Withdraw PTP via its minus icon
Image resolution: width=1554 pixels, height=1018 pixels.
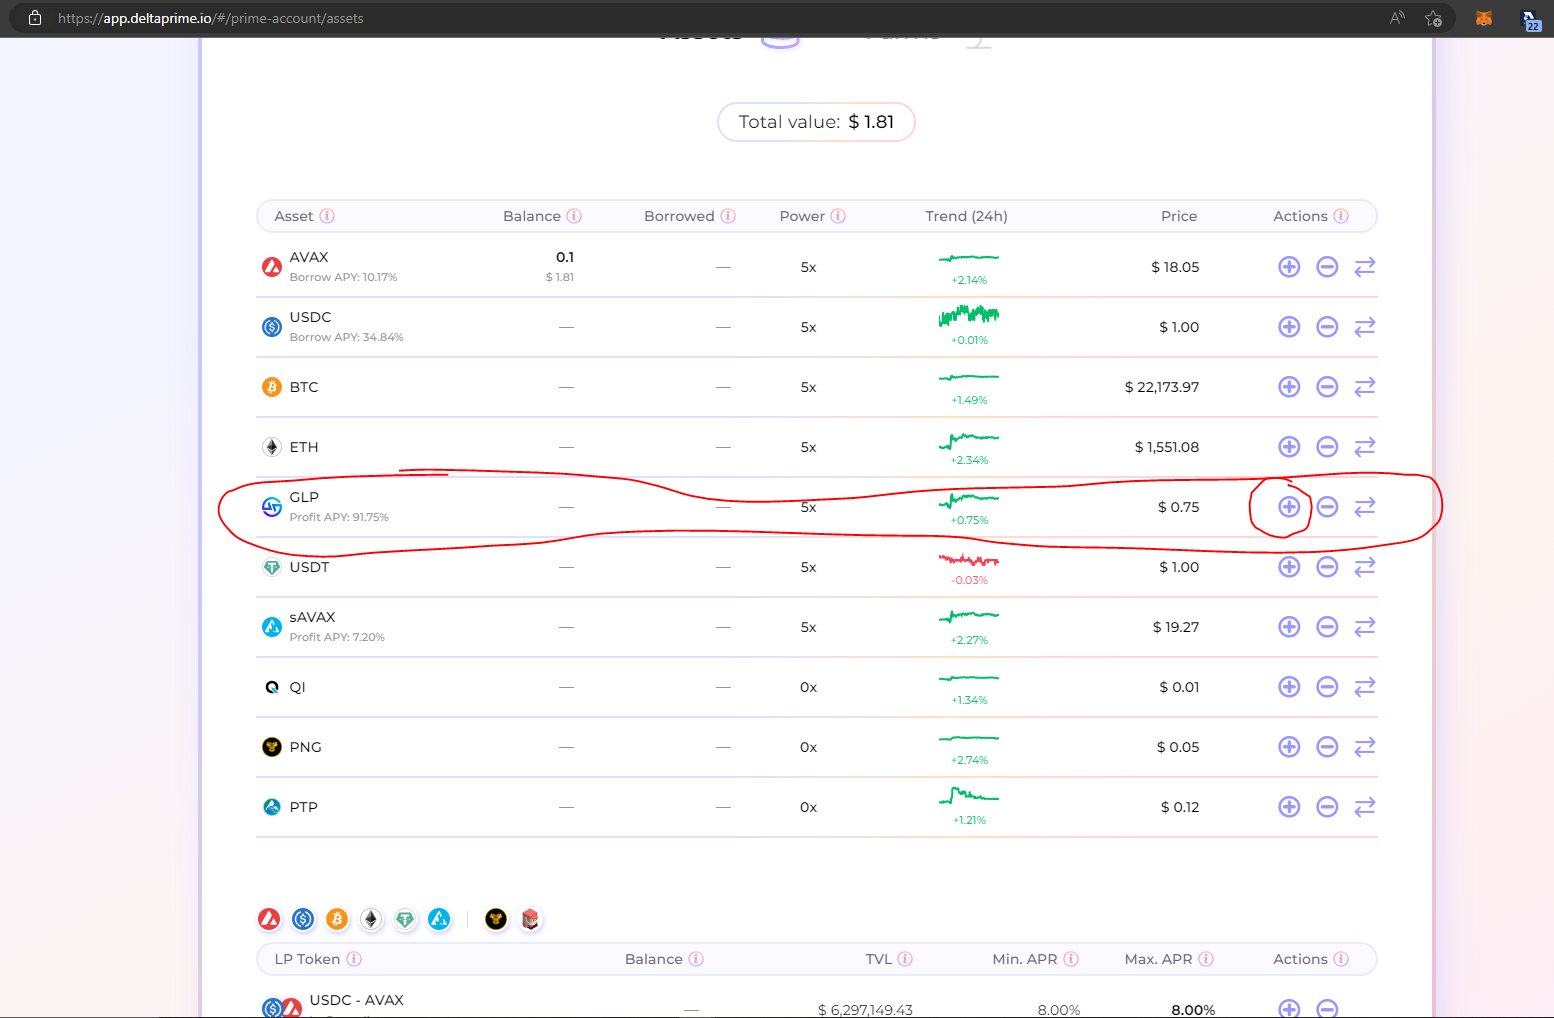click(1327, 807)
